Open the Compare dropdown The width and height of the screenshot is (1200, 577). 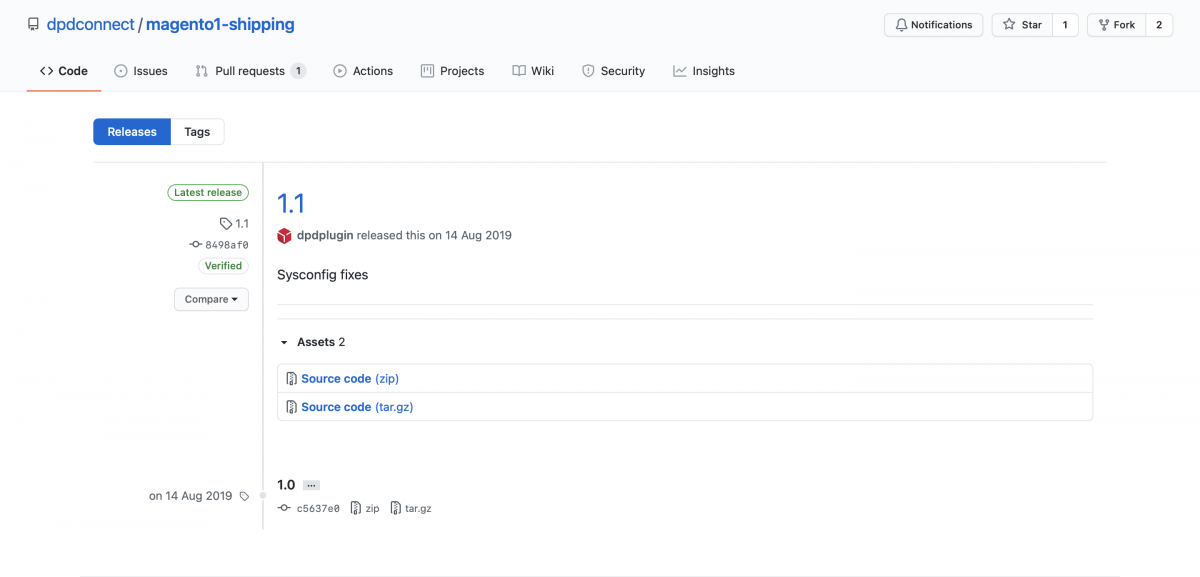click(211, 299)
